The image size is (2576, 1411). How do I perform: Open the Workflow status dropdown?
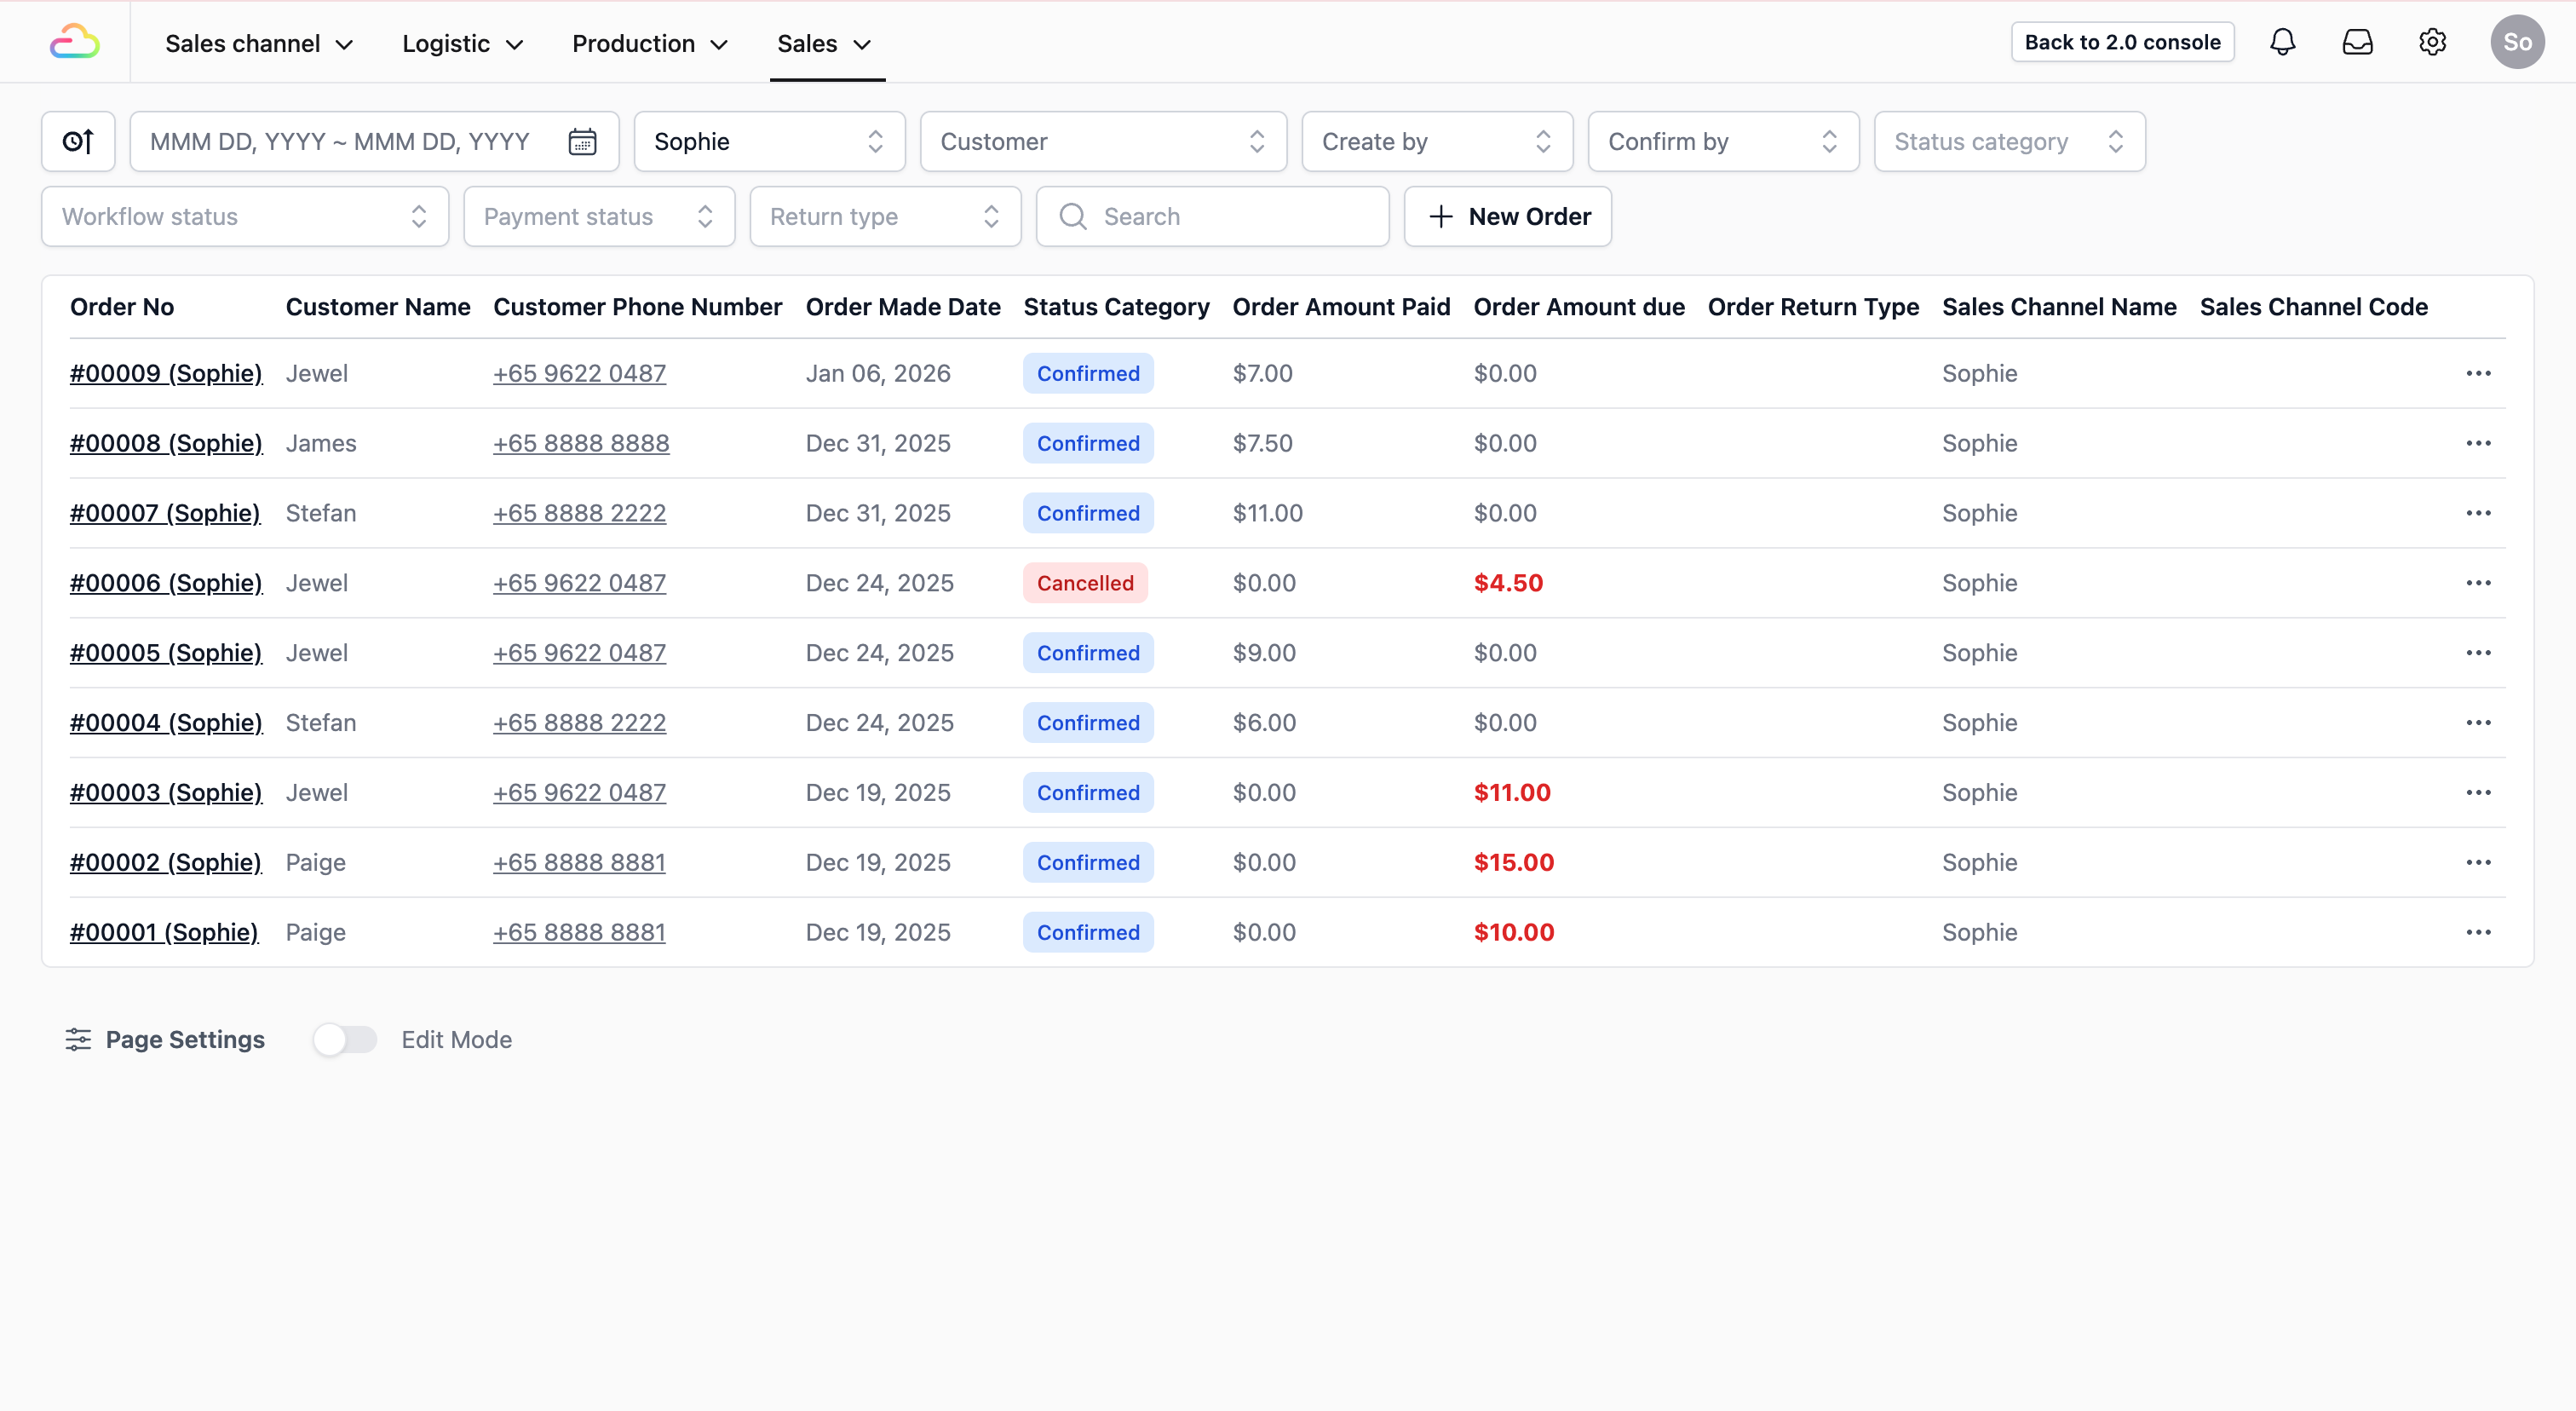tap(244, 216)
